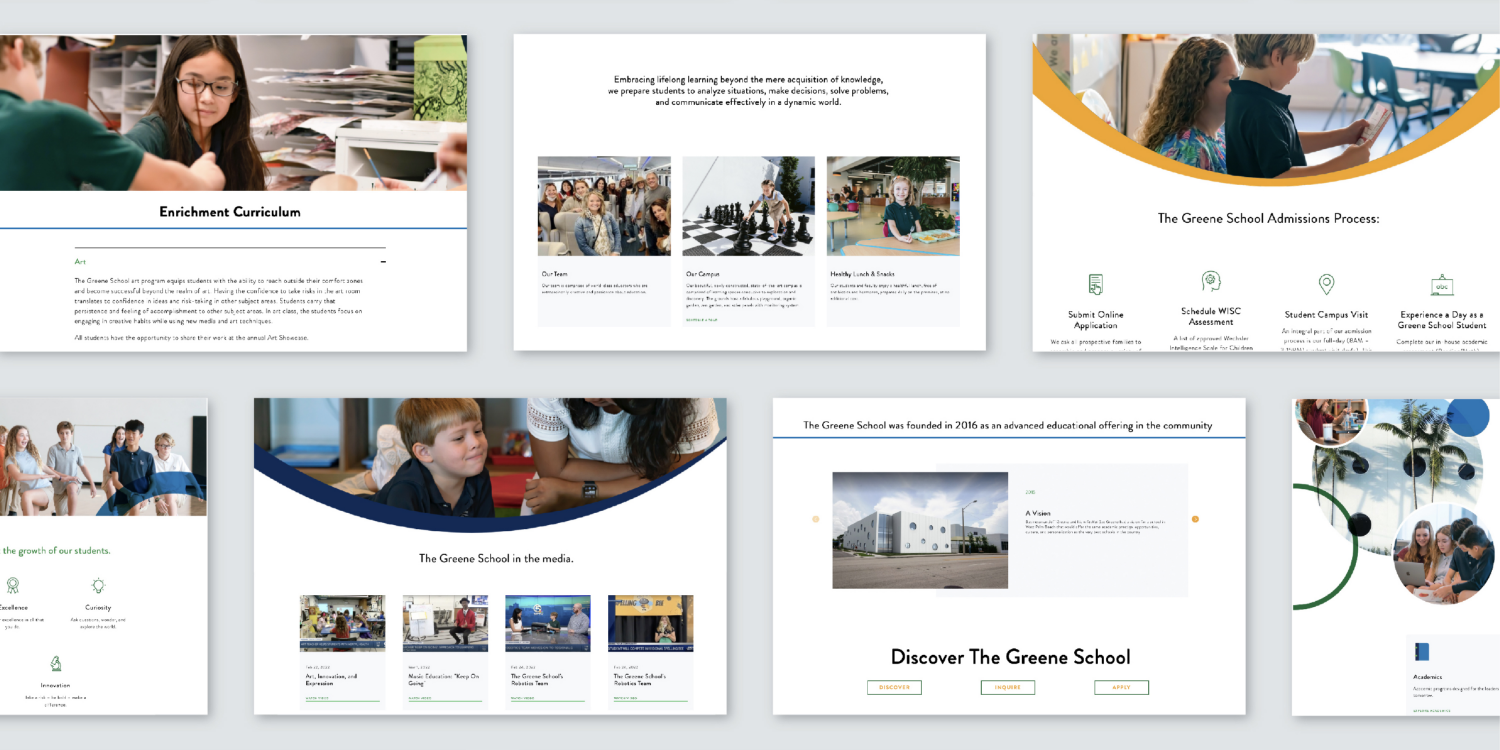Click Art, Innovation, and Expression article title
Screen dimensions: 1500x750
(332, 680)
